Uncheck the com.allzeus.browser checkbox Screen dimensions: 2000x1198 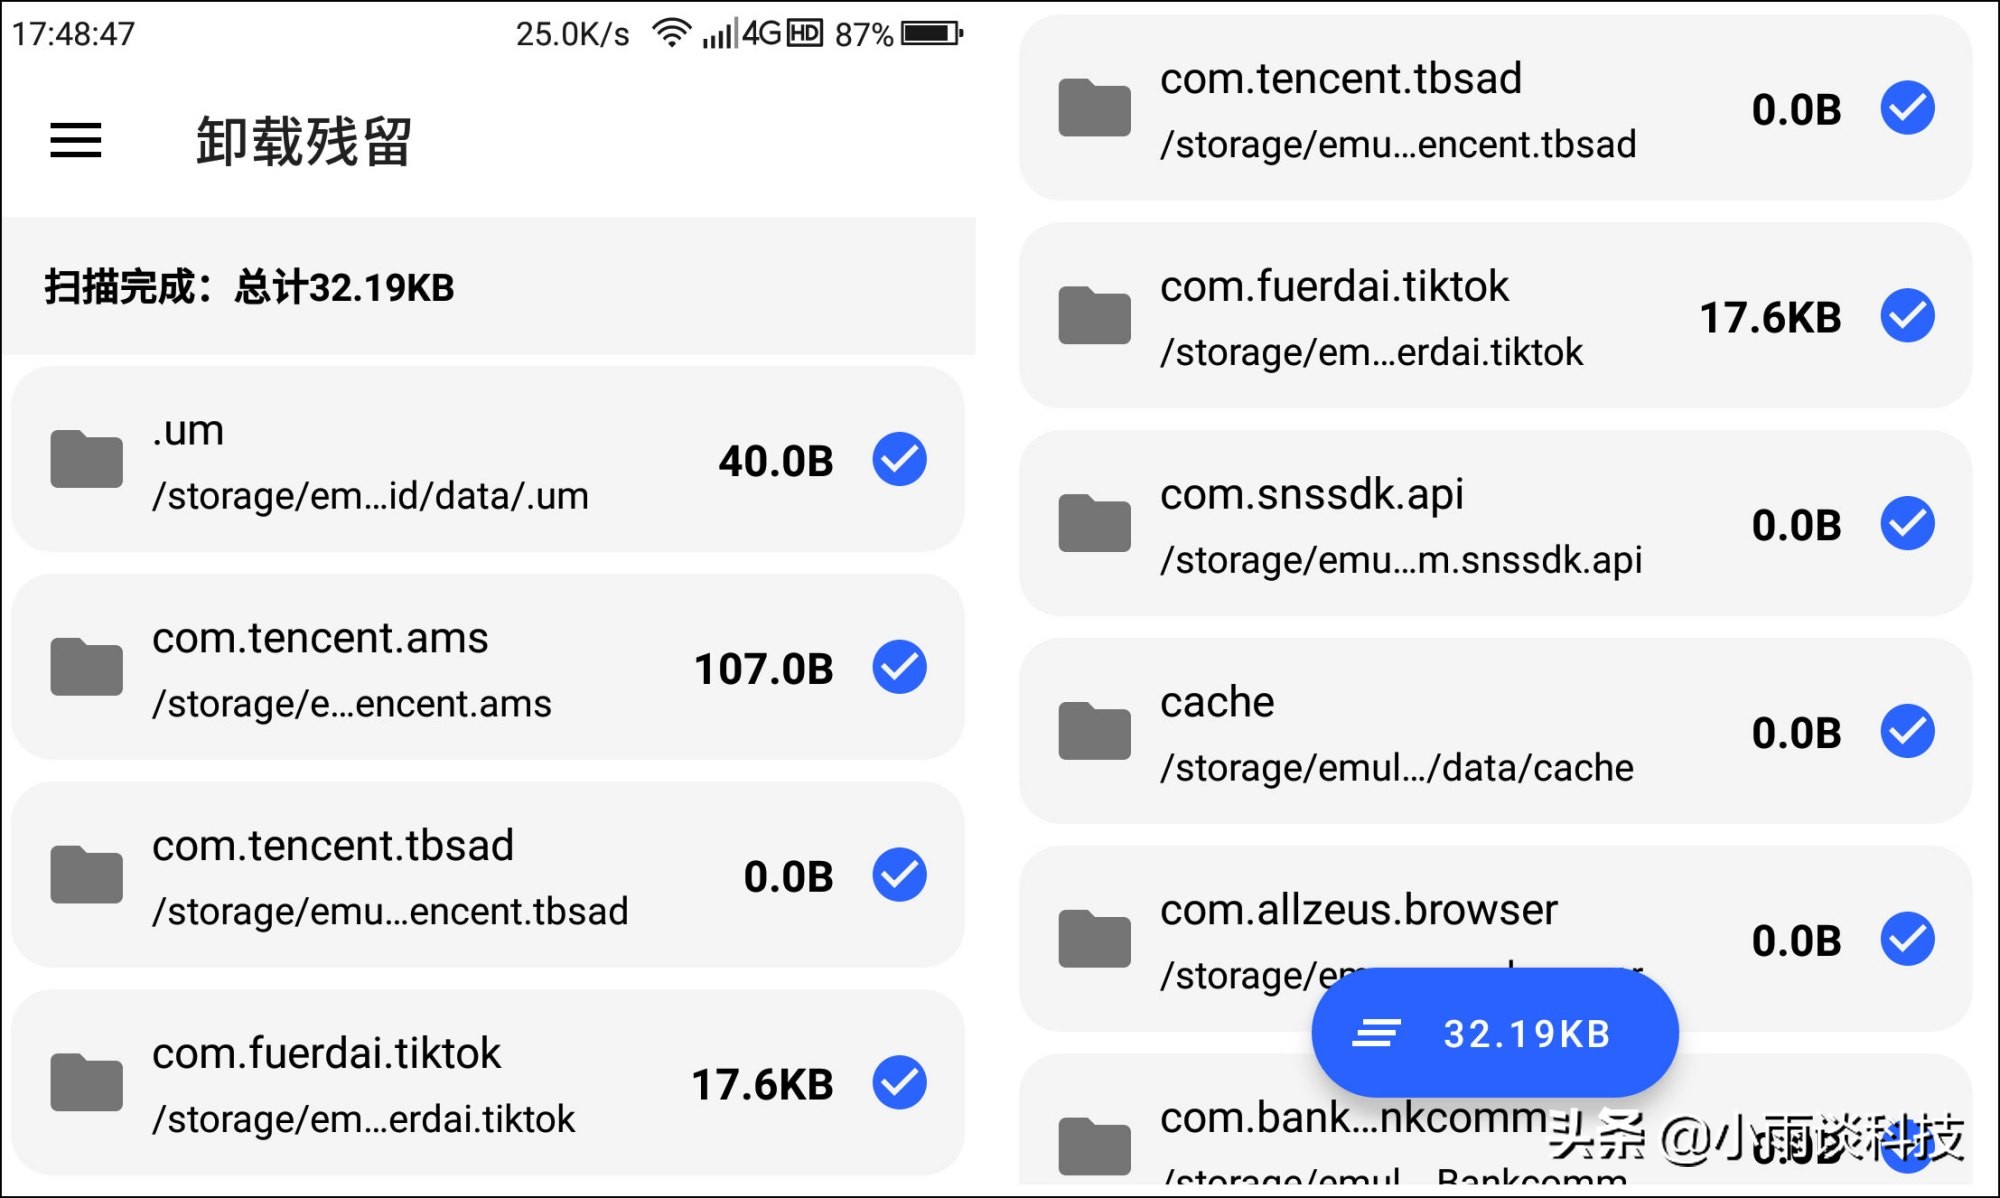point(1907,939)
